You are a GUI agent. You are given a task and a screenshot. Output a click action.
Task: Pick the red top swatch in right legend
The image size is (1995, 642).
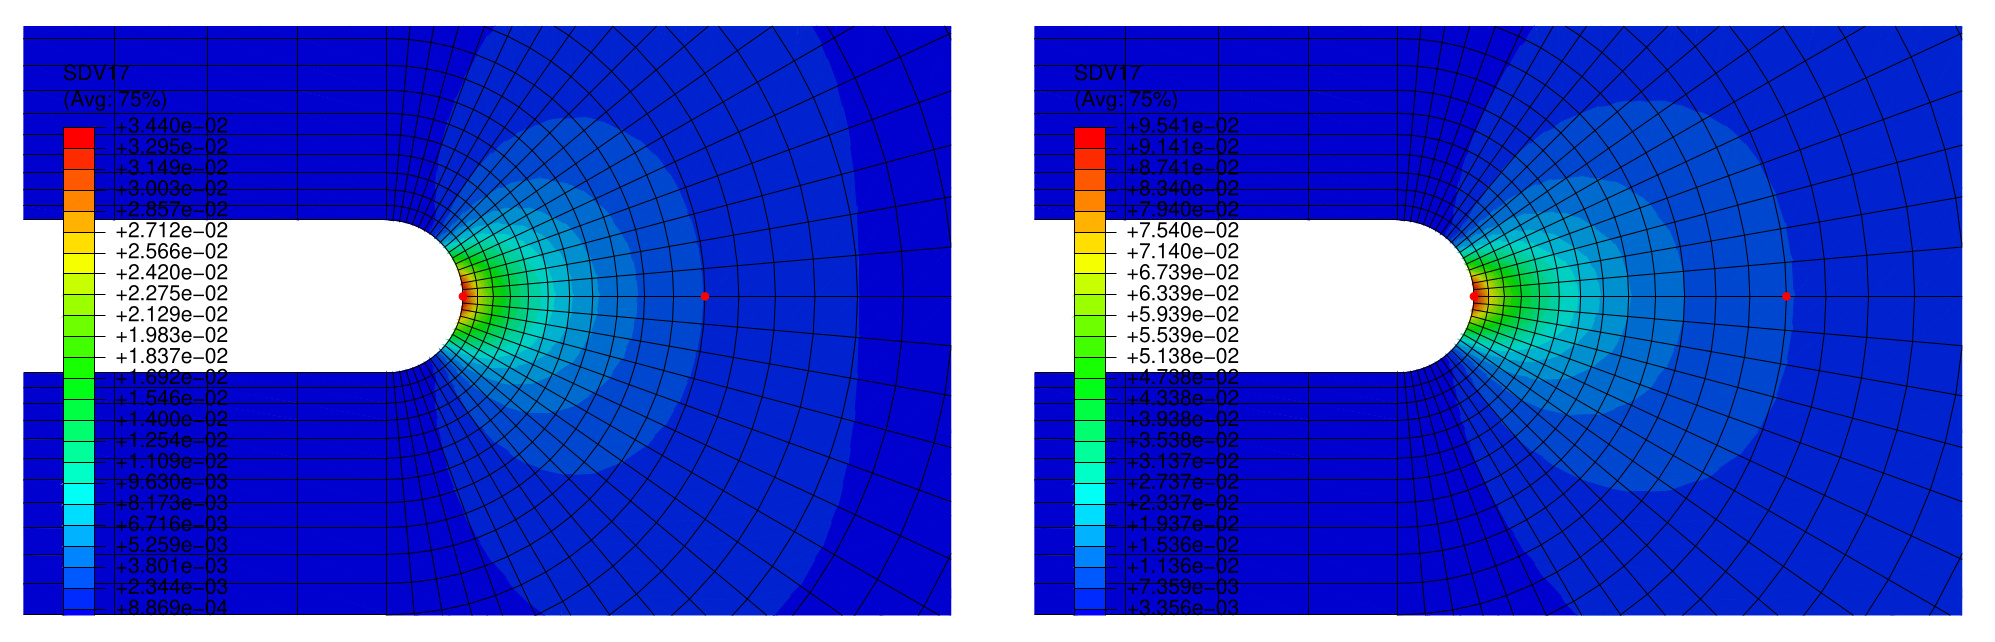coord(1090,137)
